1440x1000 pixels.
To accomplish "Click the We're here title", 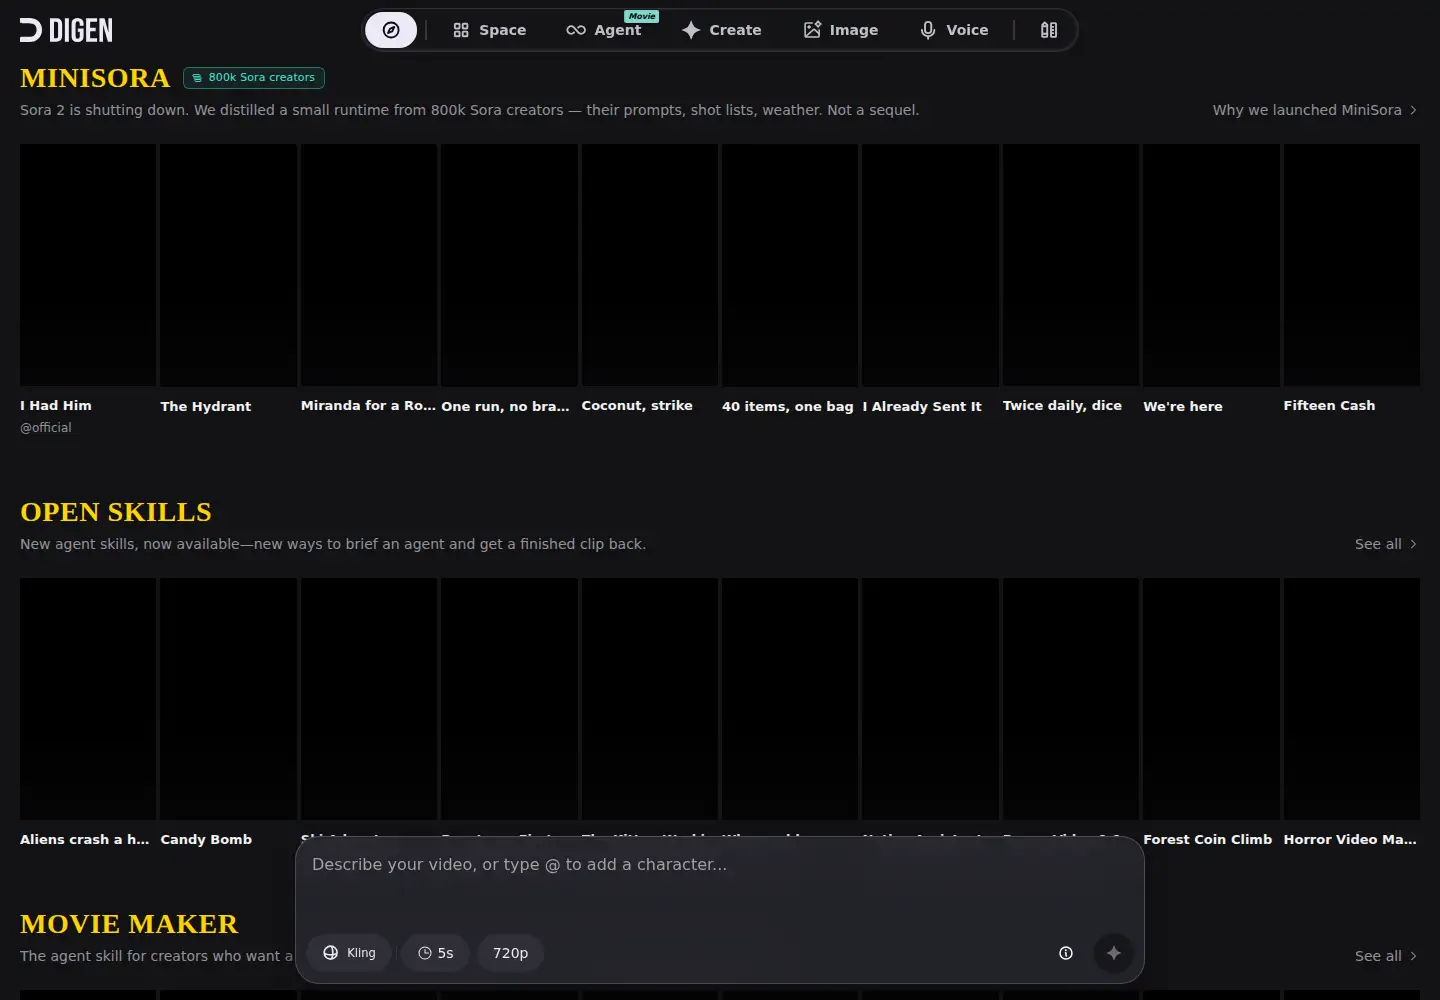I will 1183,406.
